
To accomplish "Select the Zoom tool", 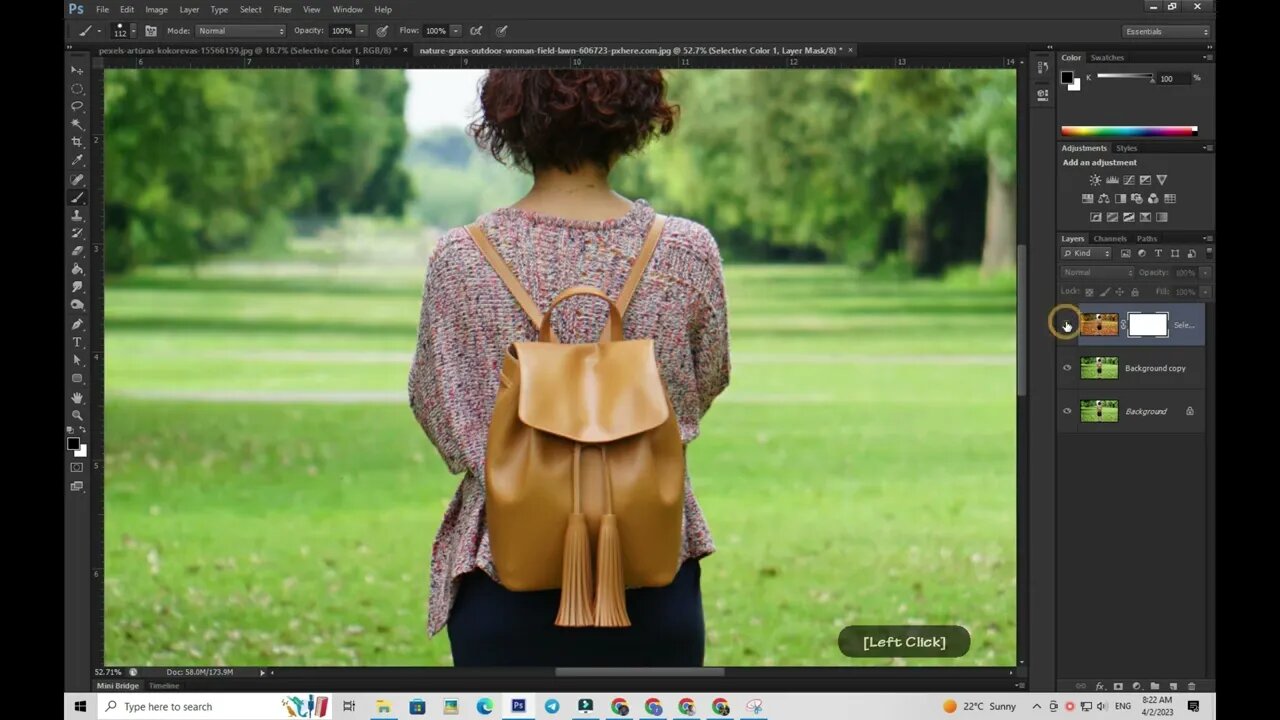I will (77, 415).
